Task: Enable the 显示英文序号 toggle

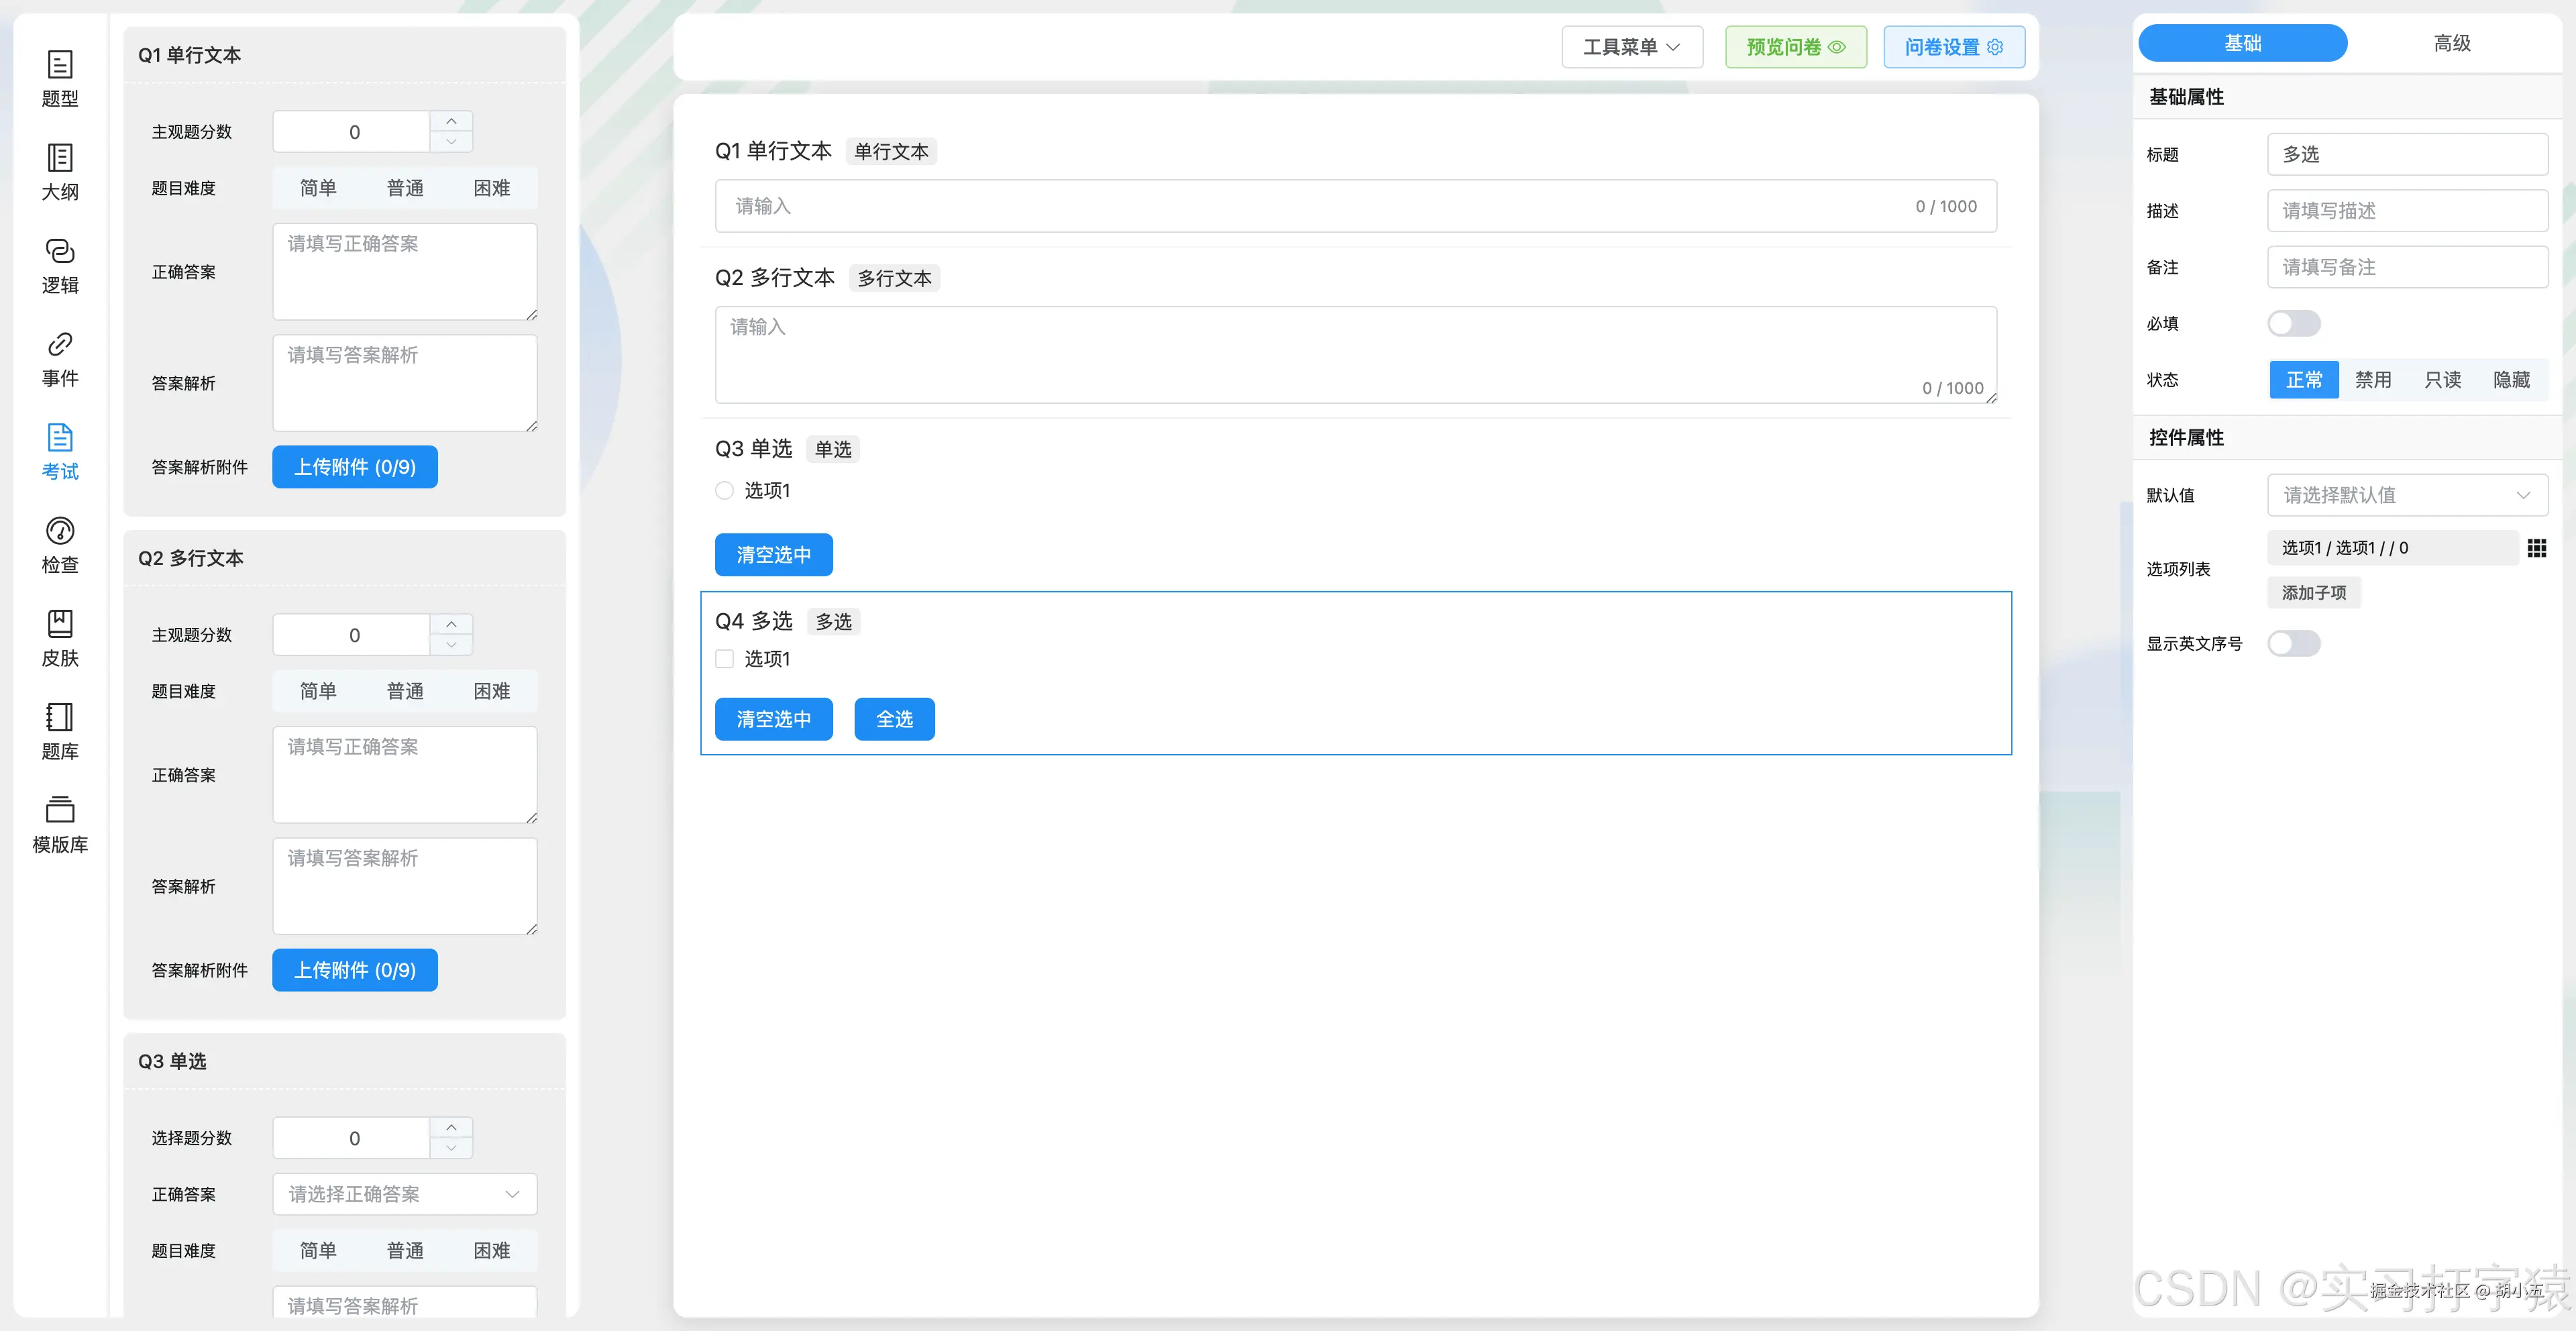Action: tap(2294, 643)
